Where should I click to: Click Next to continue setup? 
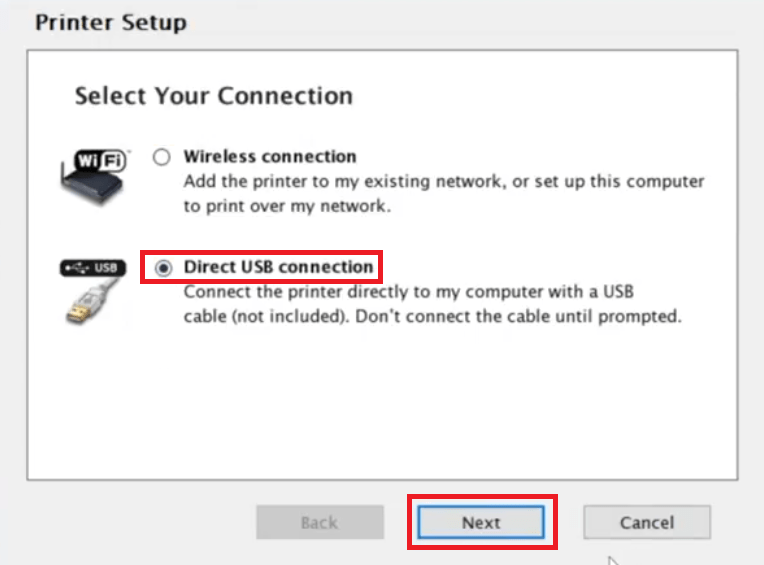(x=481, y=522)
